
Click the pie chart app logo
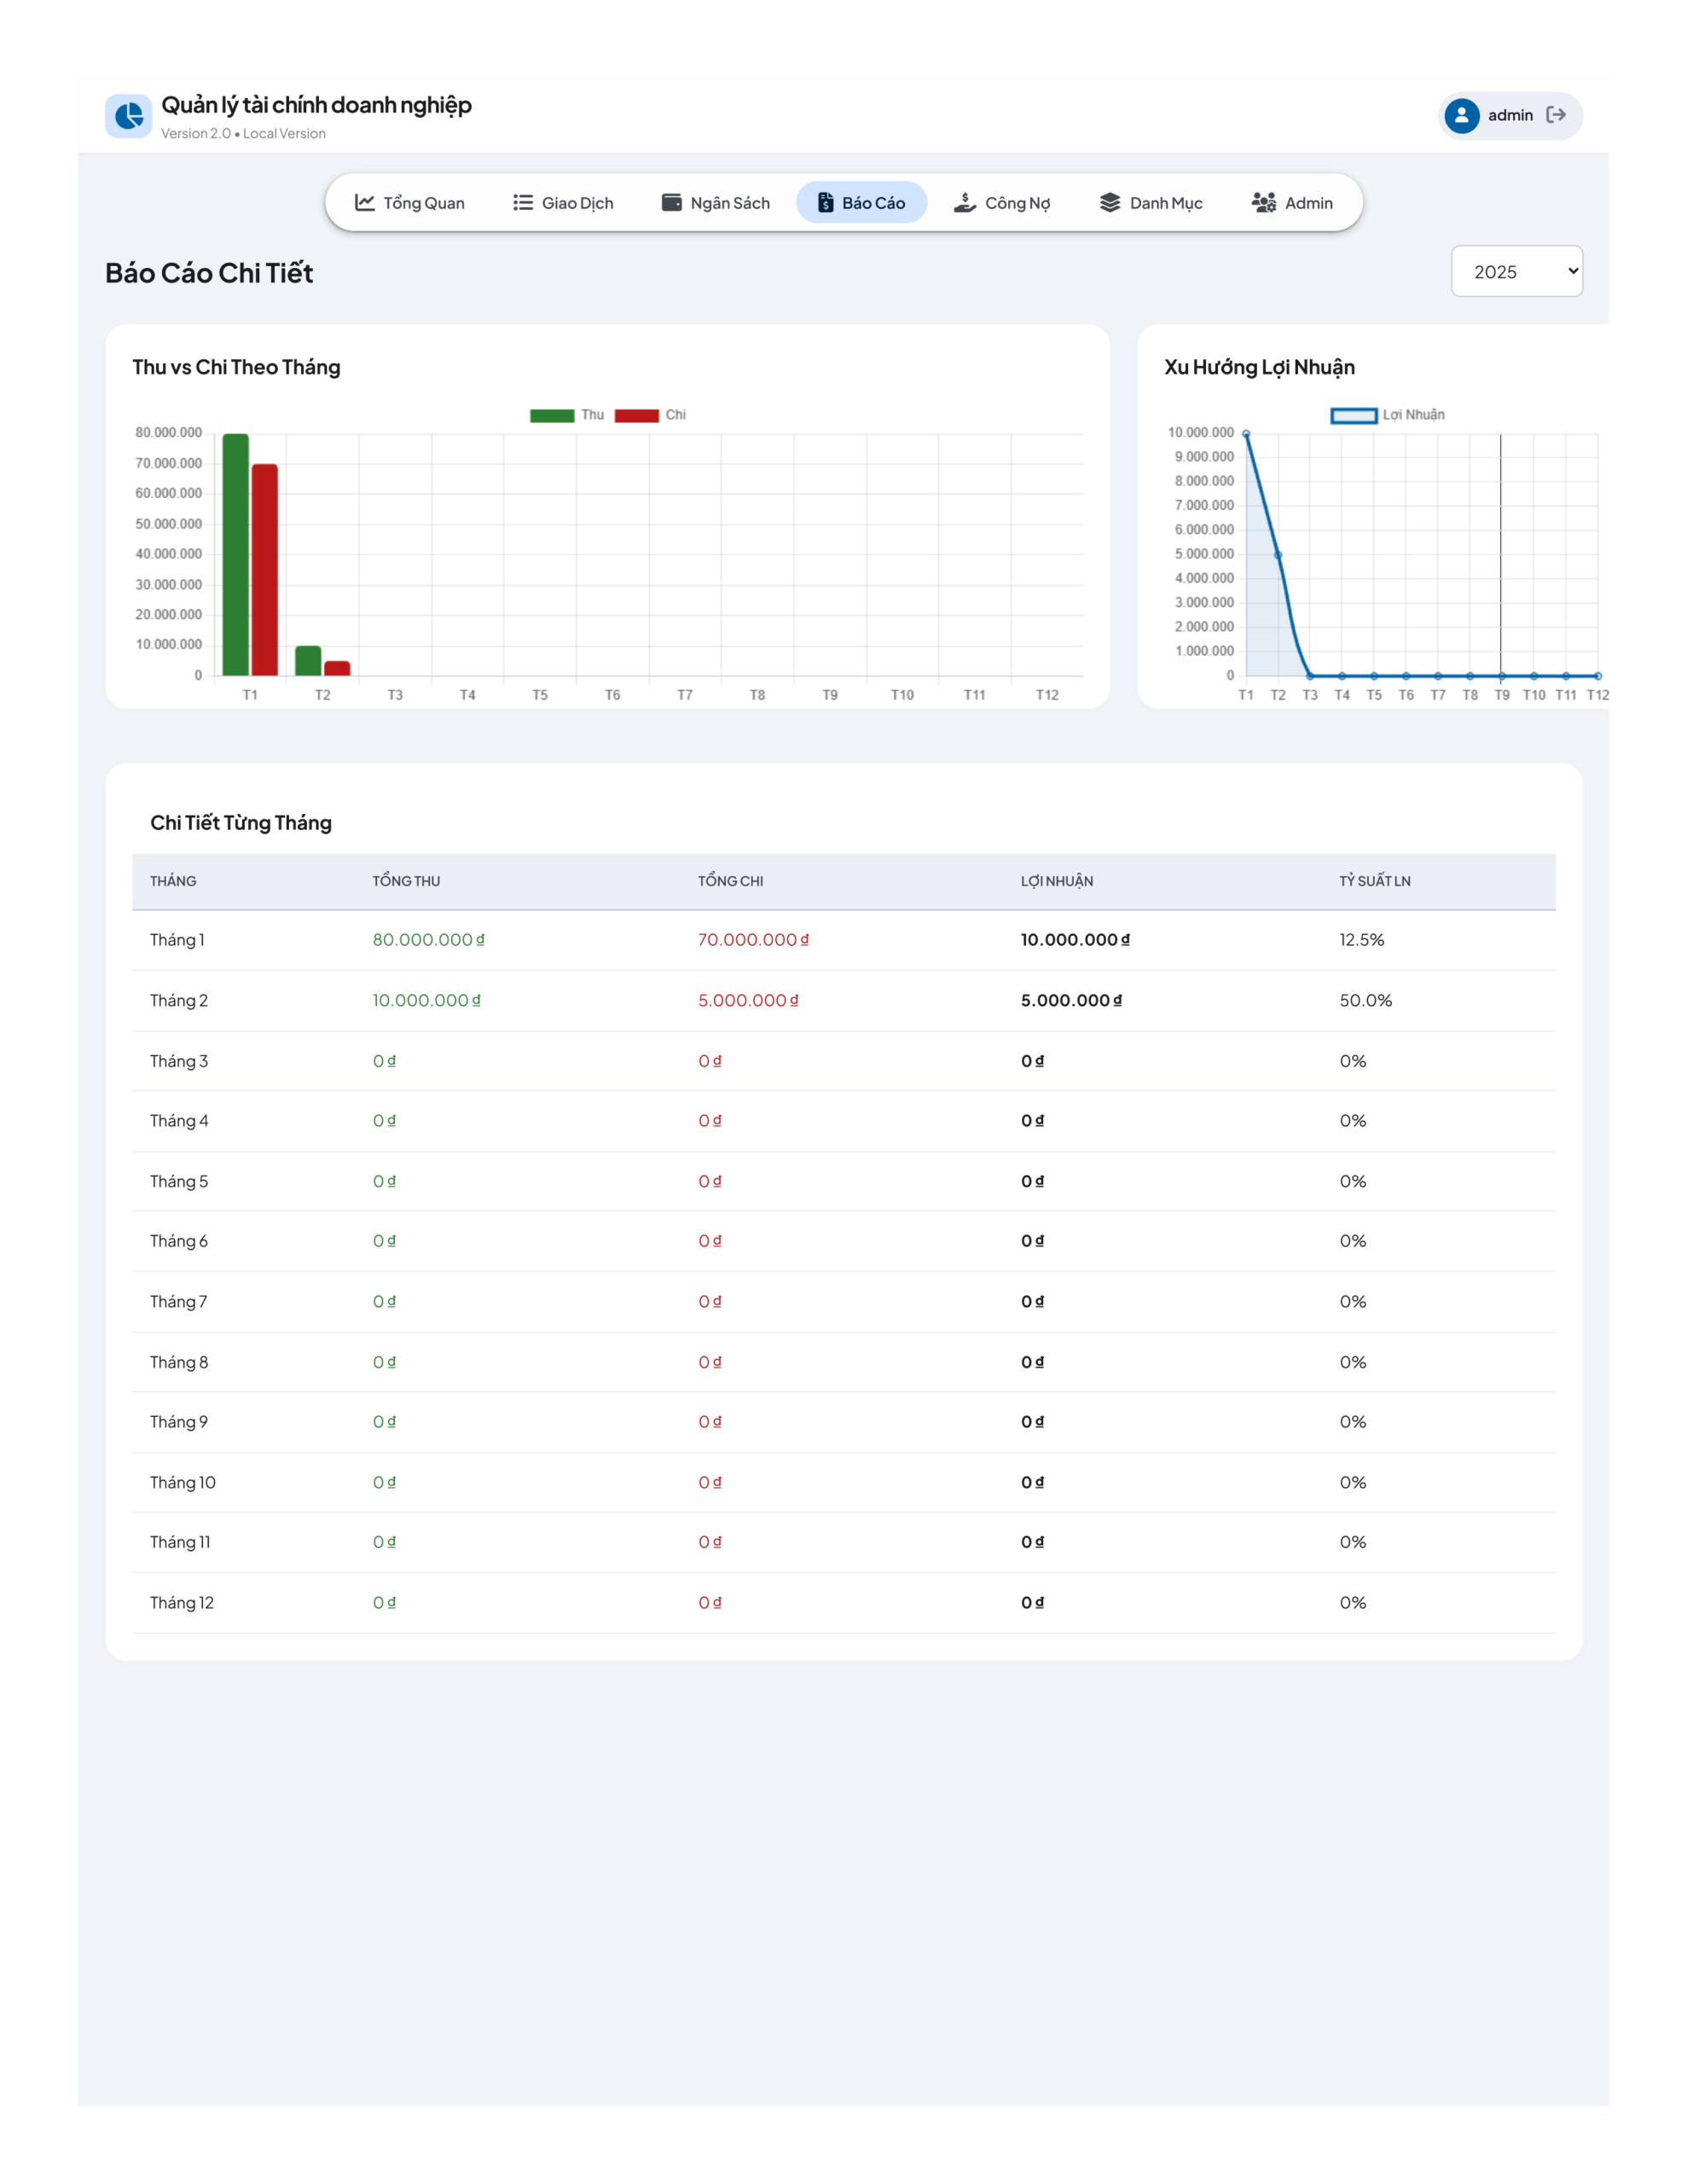128,116
